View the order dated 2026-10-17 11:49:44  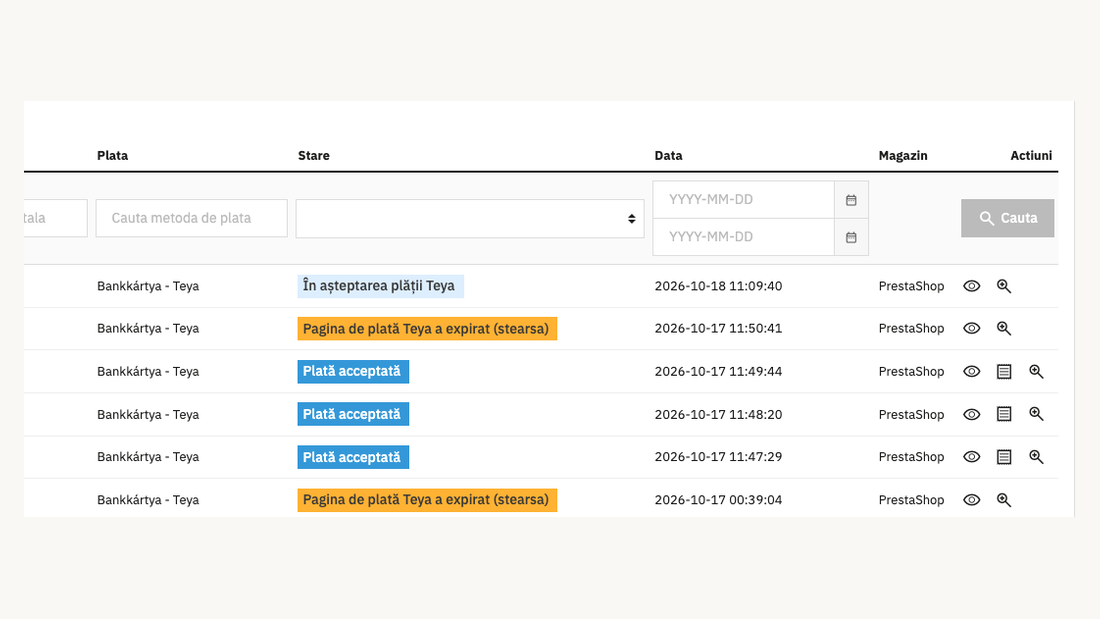coord(972,371)
